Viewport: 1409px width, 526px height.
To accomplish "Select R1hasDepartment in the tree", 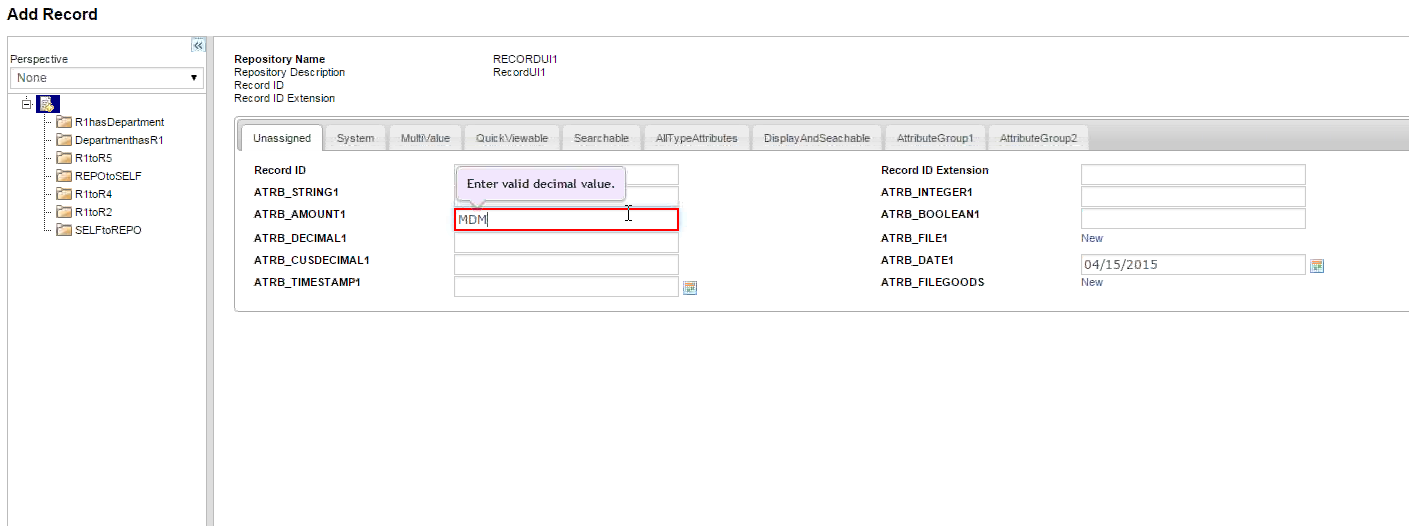I will [120, 122].
